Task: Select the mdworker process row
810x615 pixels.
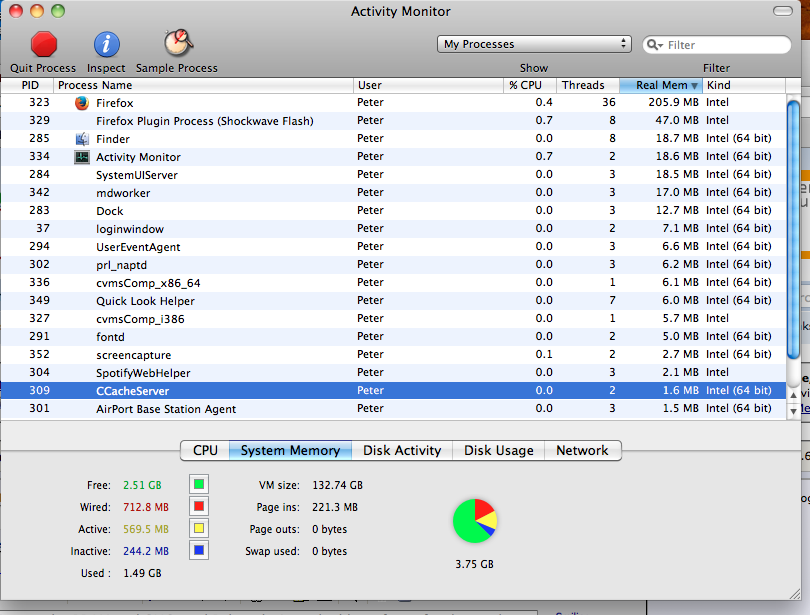Action: tap(393, 193)
